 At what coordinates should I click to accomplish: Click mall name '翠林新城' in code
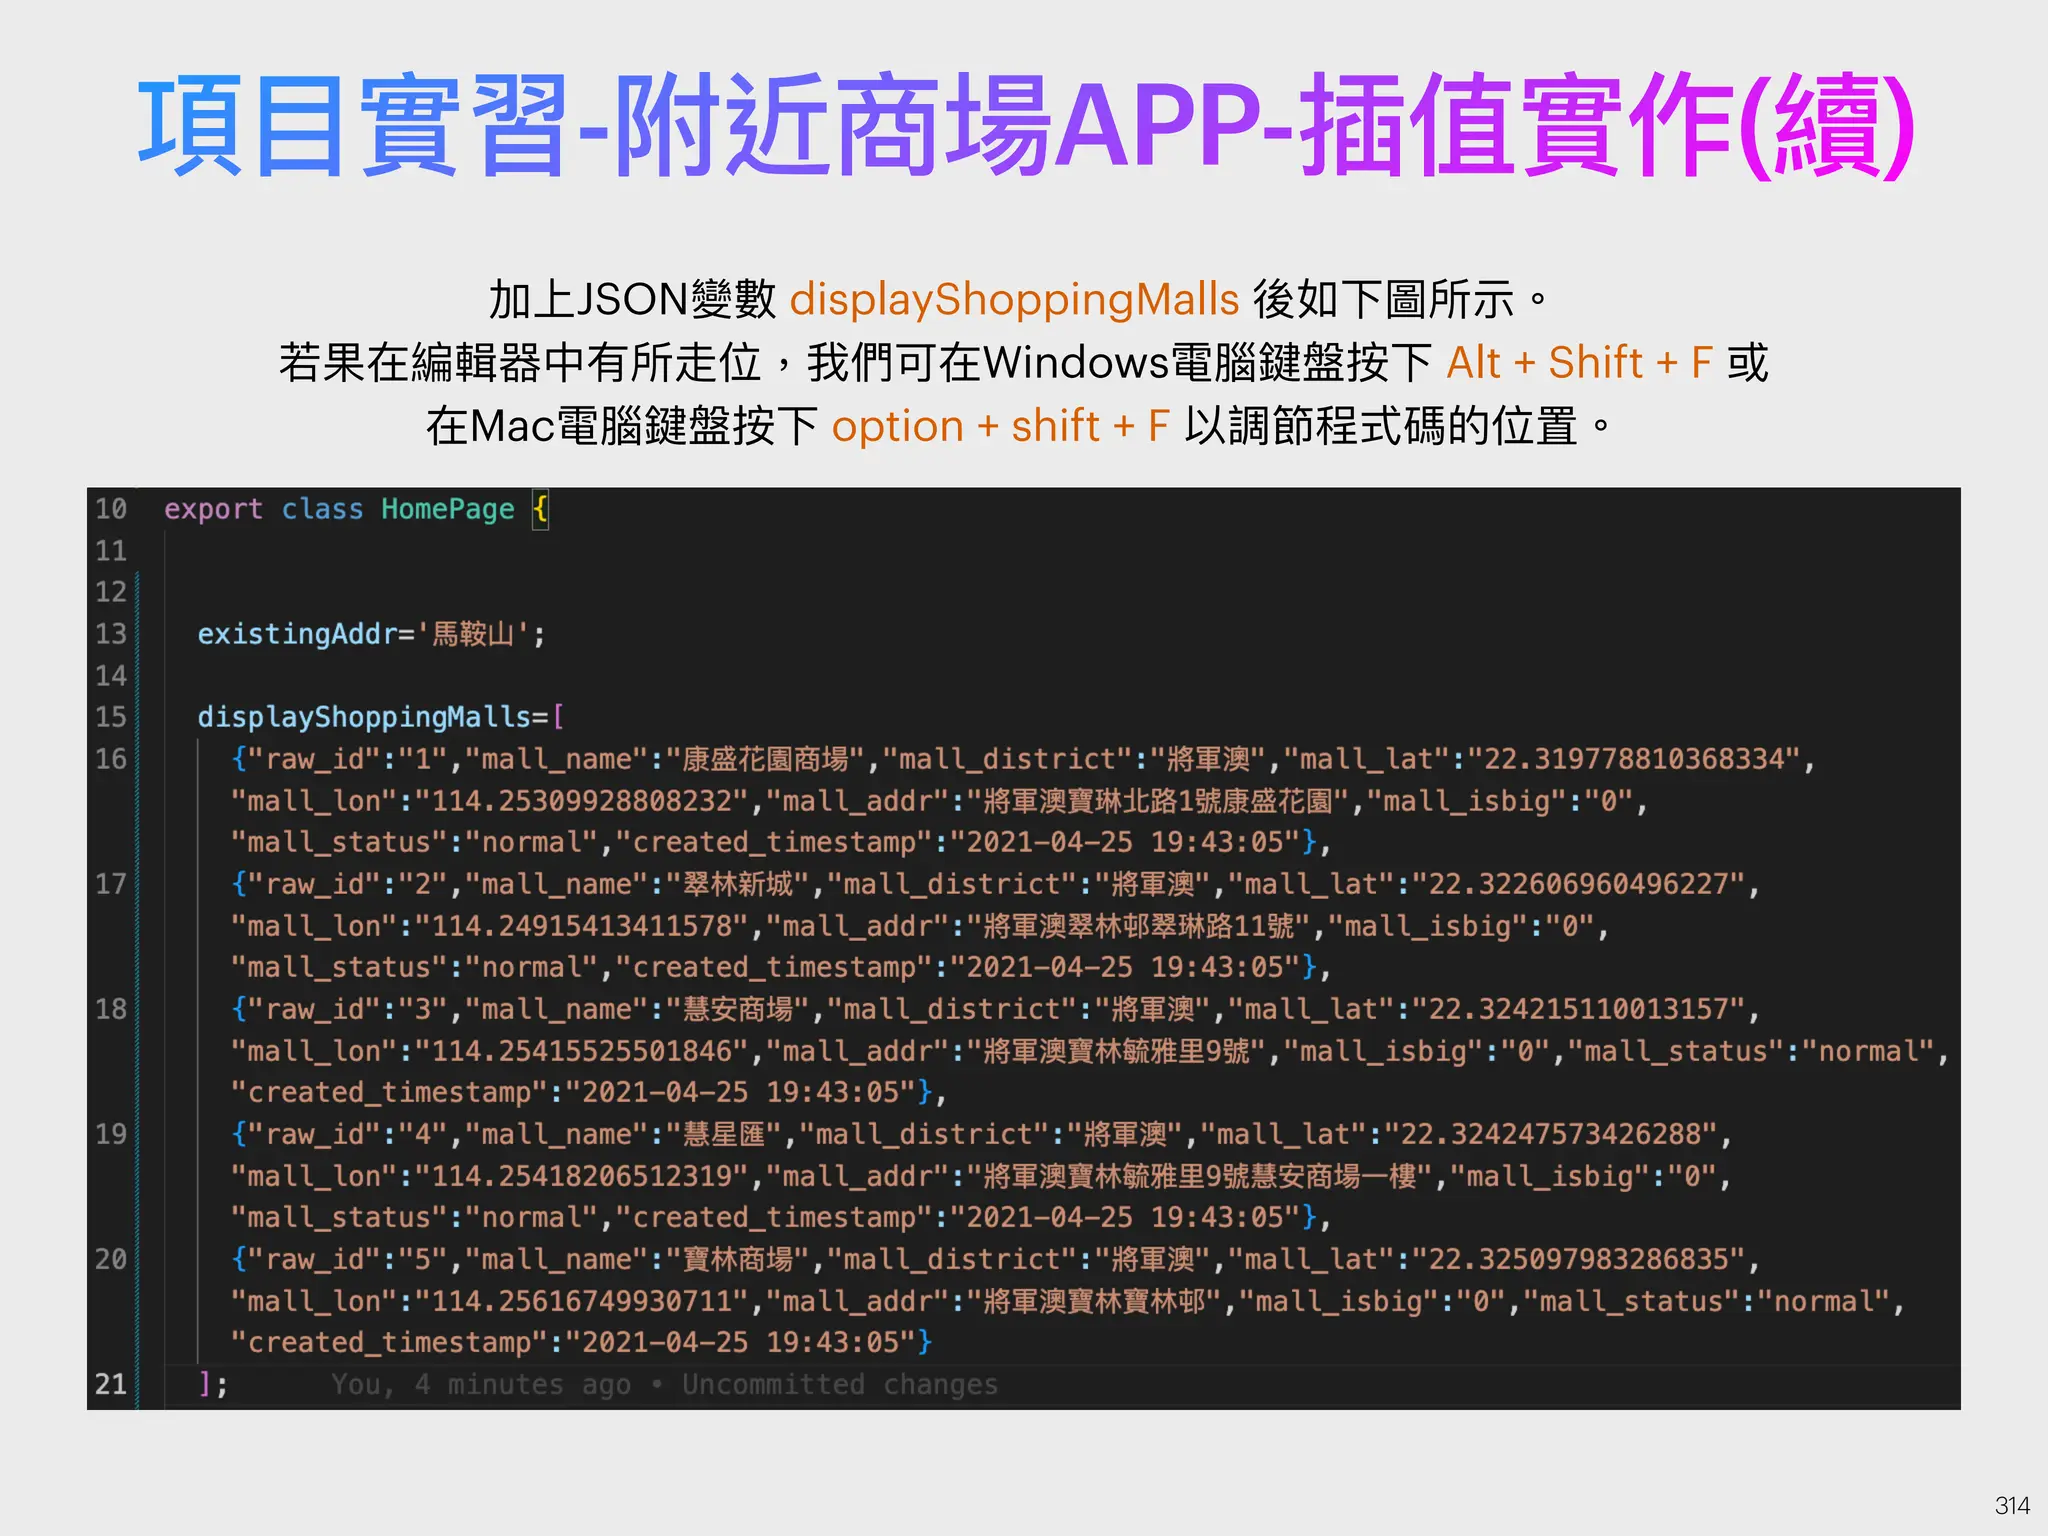point(737,884)
